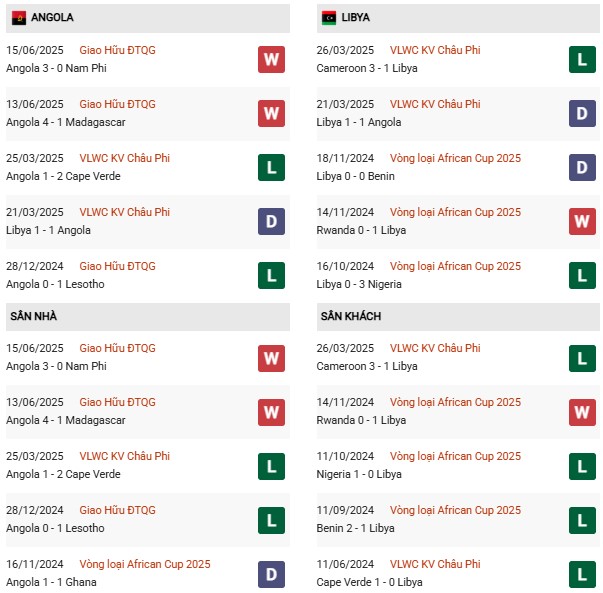Click L badge for Libya 0-3 Nigeria
The height and width of the screenshot is (593, 603).
click(x=581, y=275)
